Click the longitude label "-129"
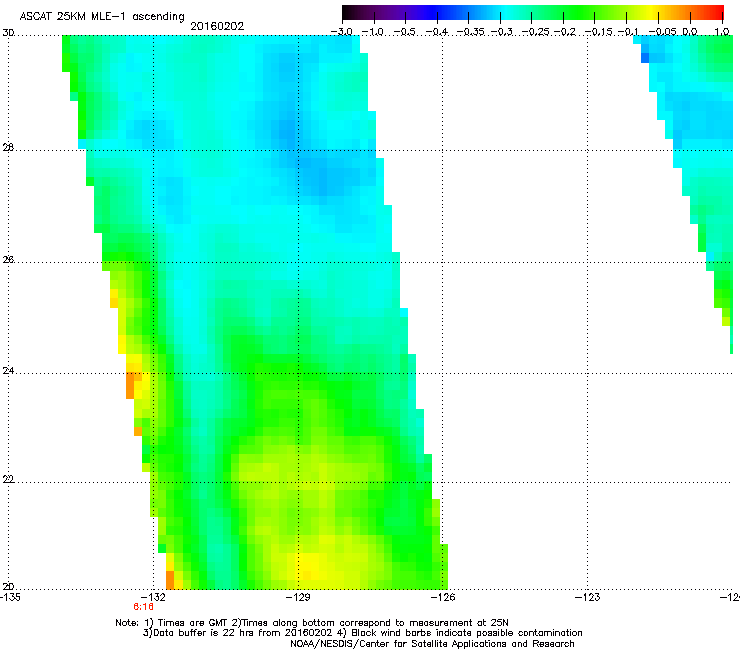This screenshot has width=740, height=650. 298,597
